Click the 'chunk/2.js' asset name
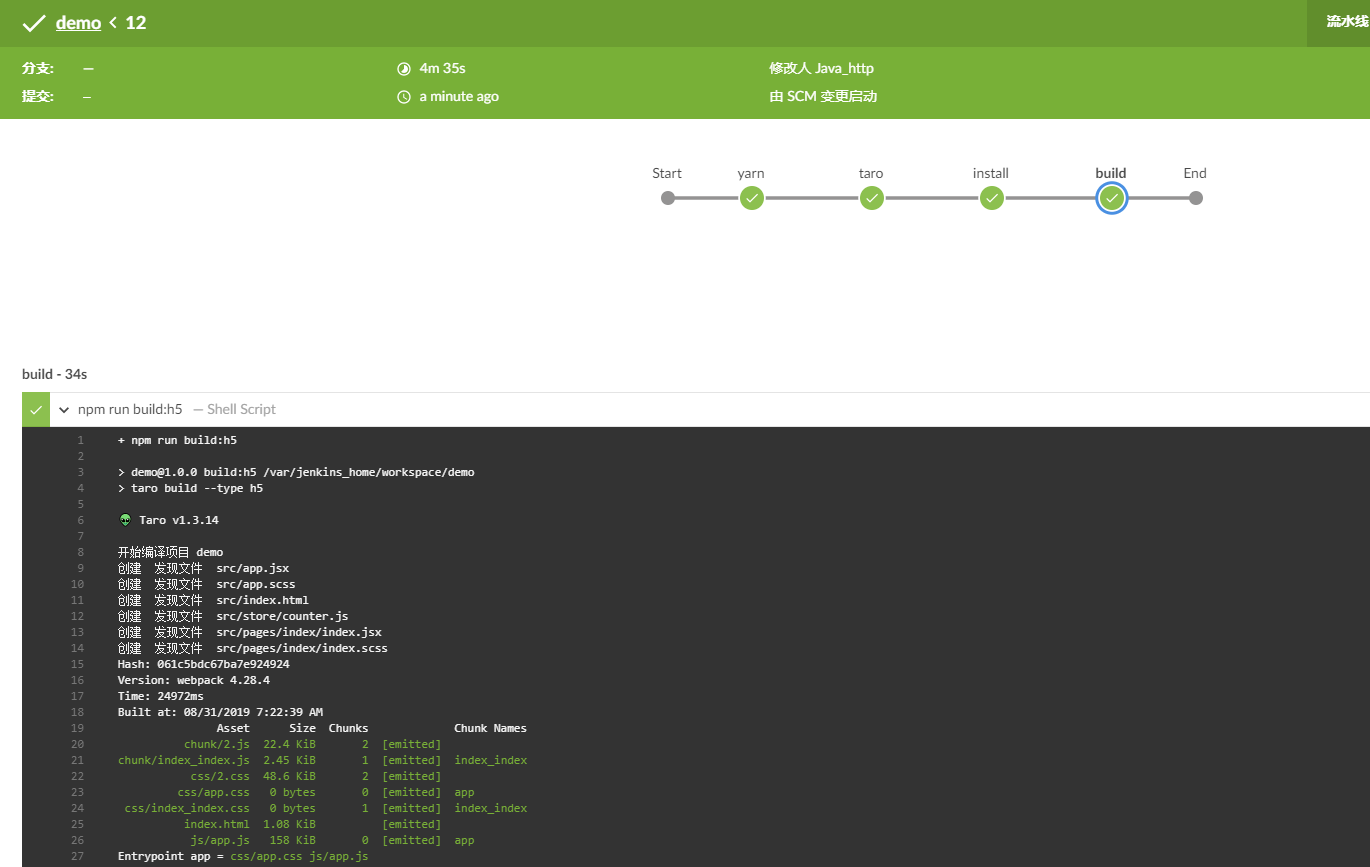Image resolution: width=1370 pixels, height=867 pixels. [x=217, y=744]
